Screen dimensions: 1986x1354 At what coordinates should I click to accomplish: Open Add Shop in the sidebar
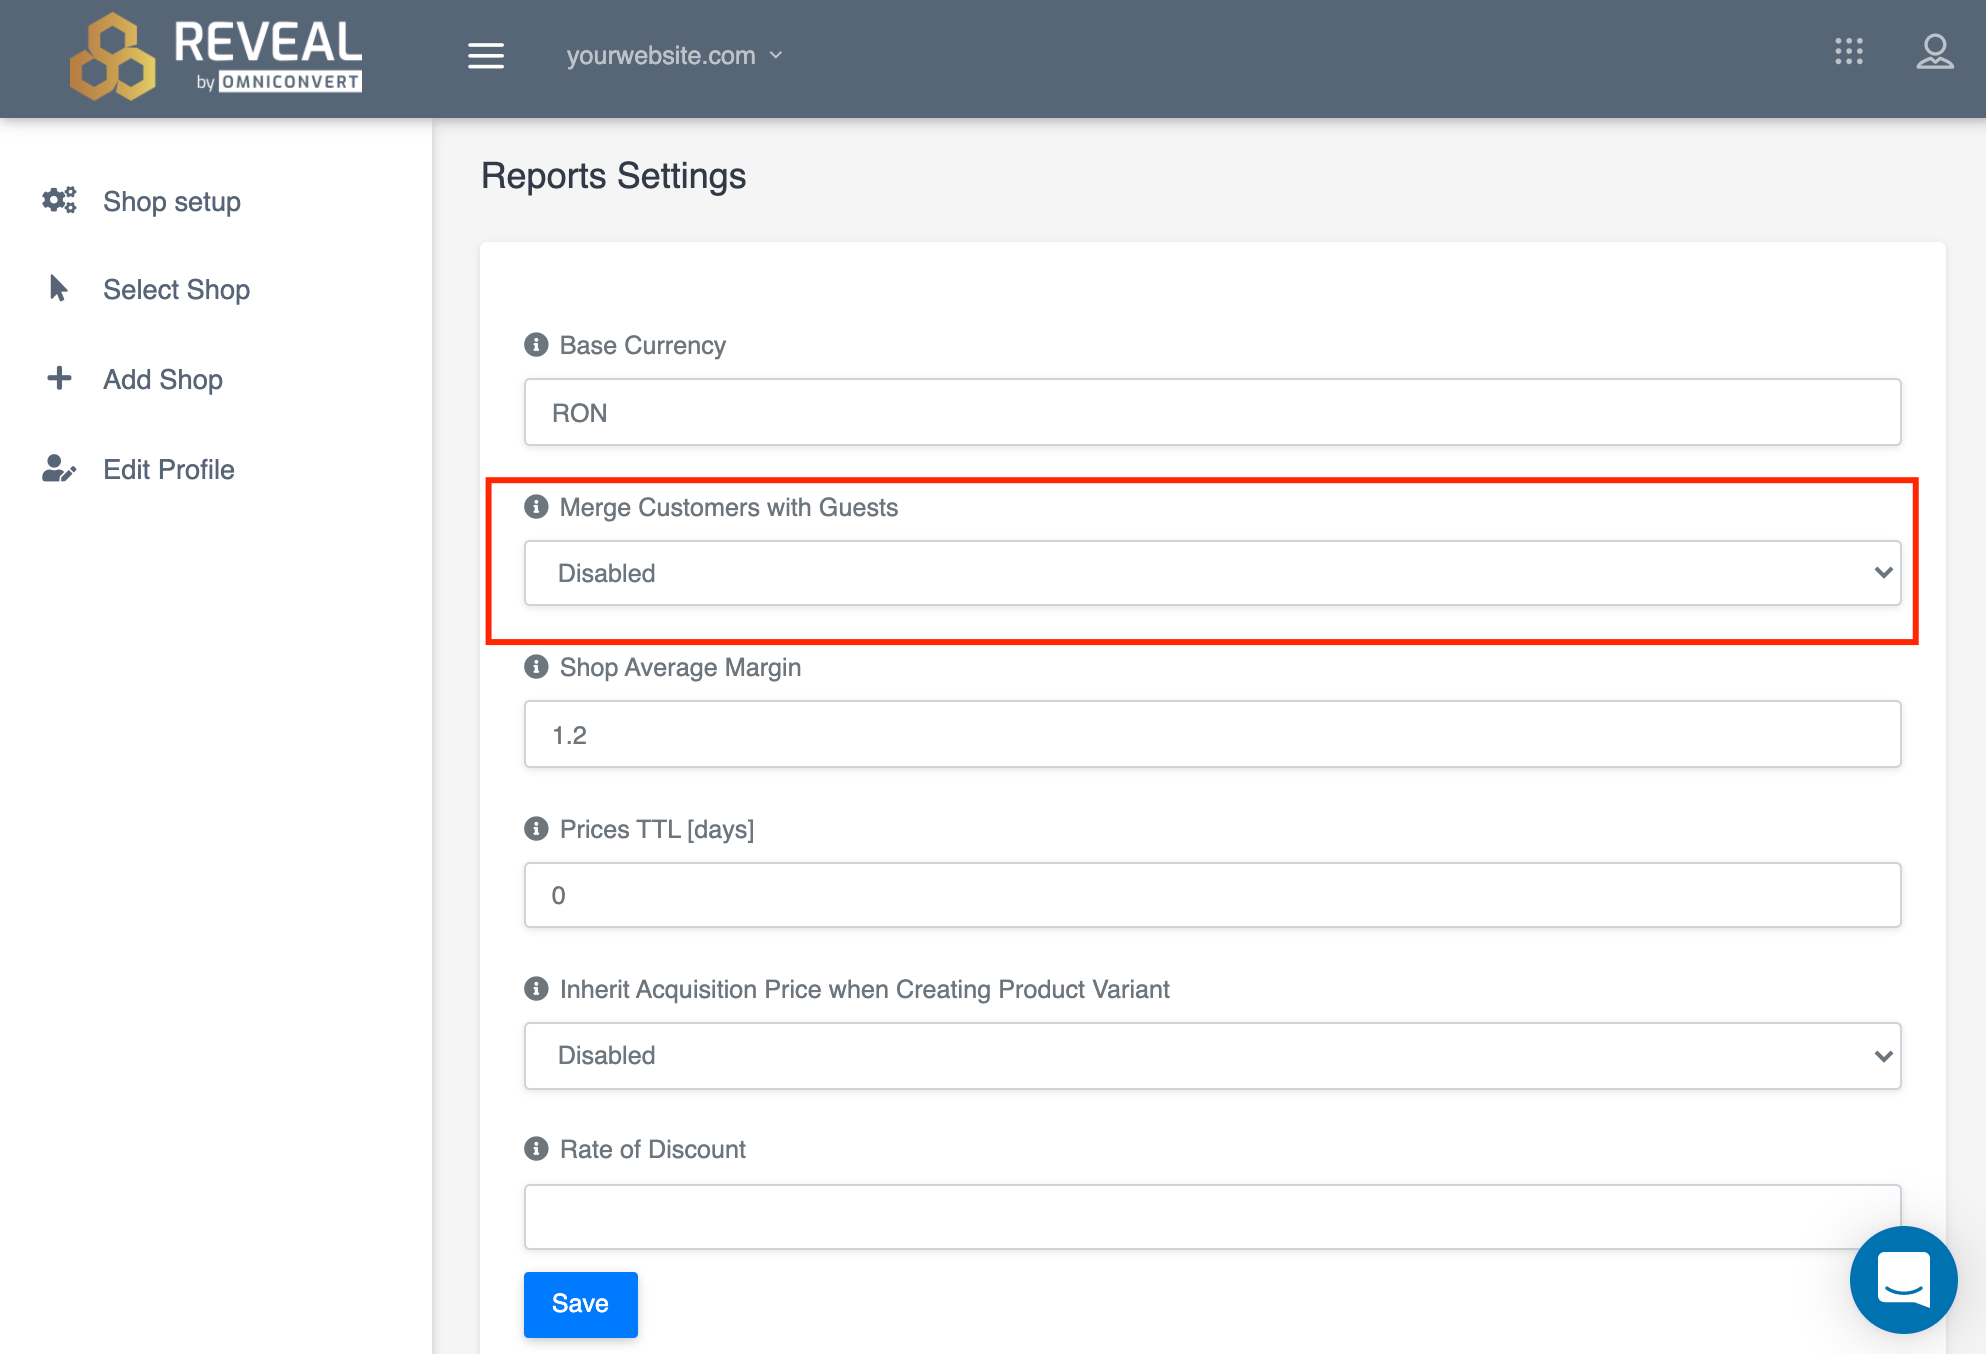162,380
